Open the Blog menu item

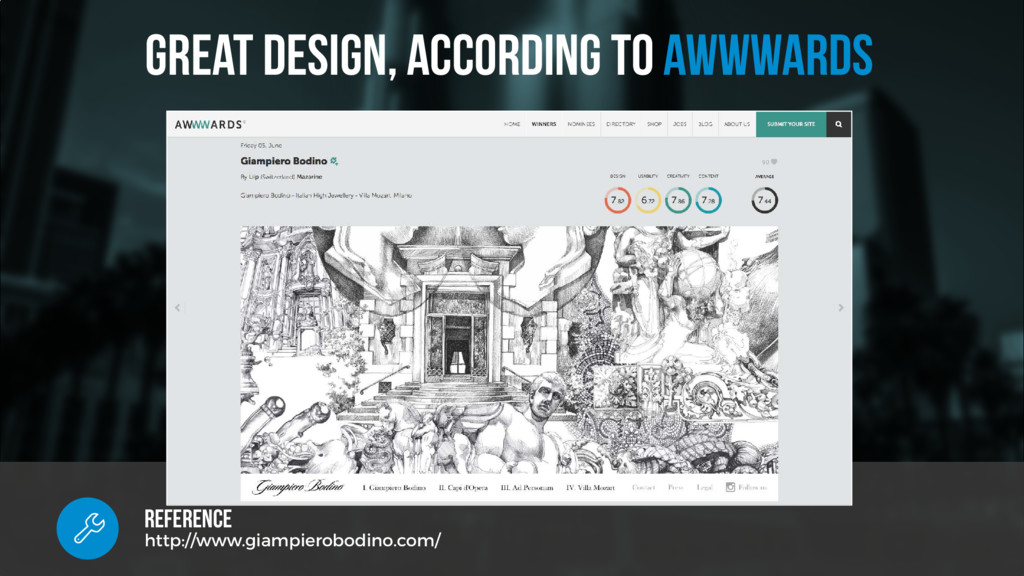click(705, 124)
